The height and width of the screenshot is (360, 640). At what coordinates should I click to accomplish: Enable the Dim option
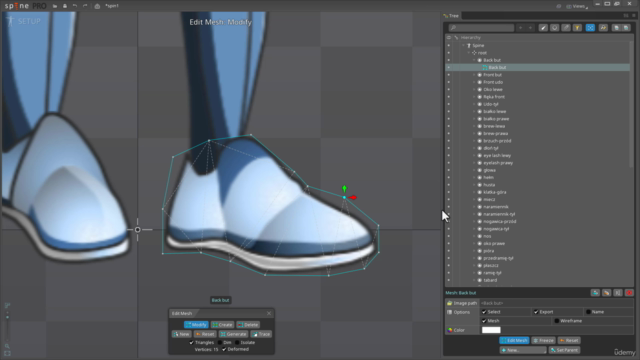coord(220,343)
